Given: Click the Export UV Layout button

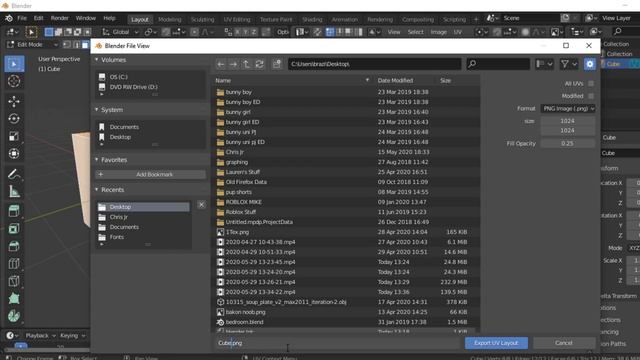Looking at the screenshot, I should click(x=496, y=343).
